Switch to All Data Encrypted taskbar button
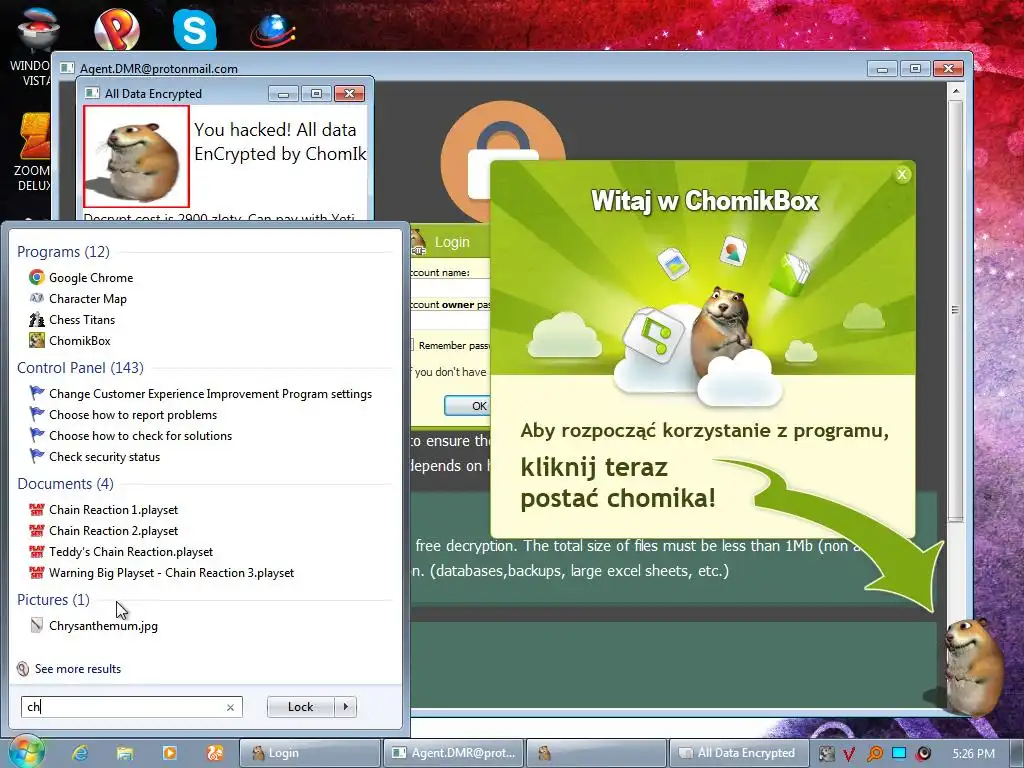 click(739, 753)
